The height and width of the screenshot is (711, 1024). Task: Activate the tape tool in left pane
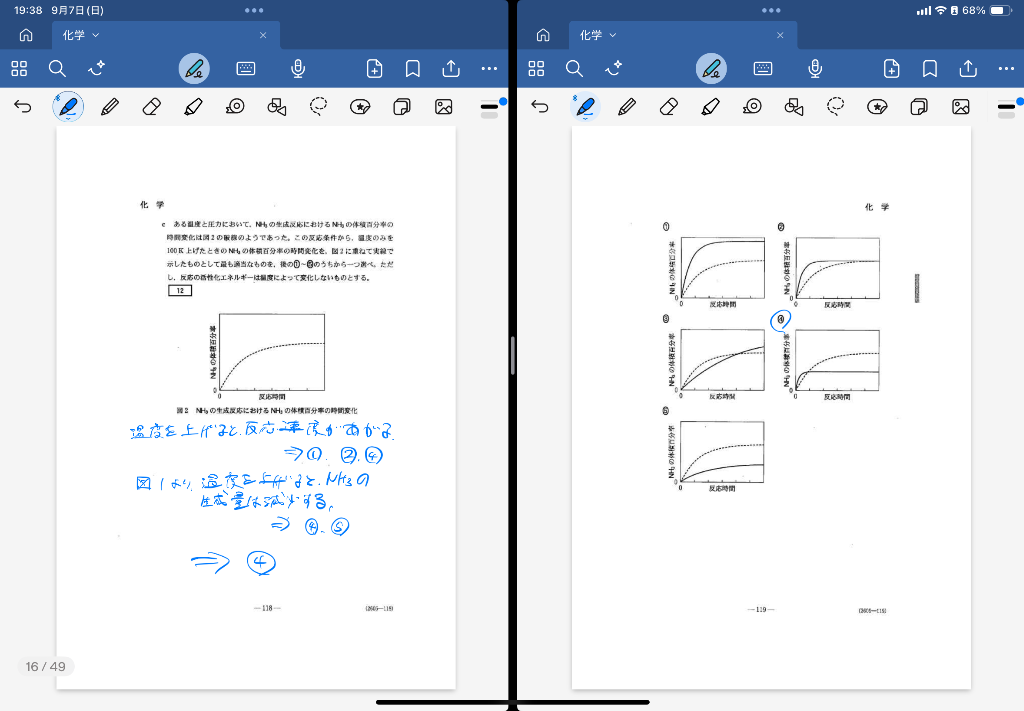pos(235,107)
